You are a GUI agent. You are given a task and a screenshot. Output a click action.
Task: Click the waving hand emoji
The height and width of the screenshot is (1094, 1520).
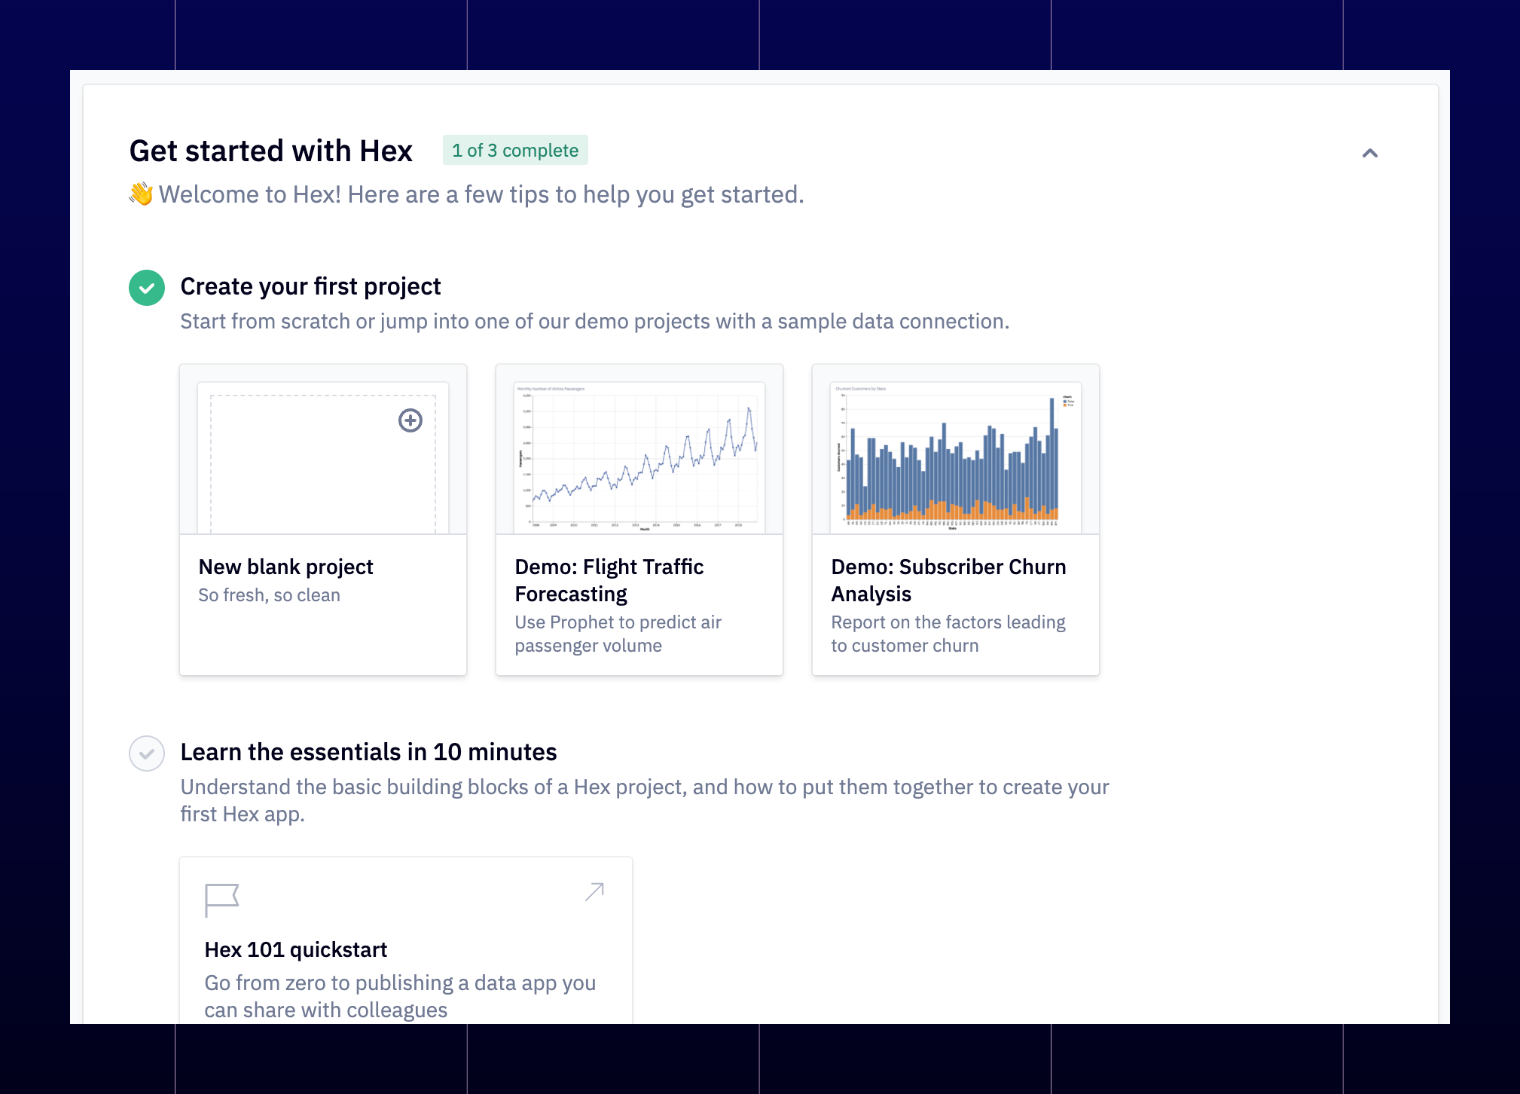point(141,194)
